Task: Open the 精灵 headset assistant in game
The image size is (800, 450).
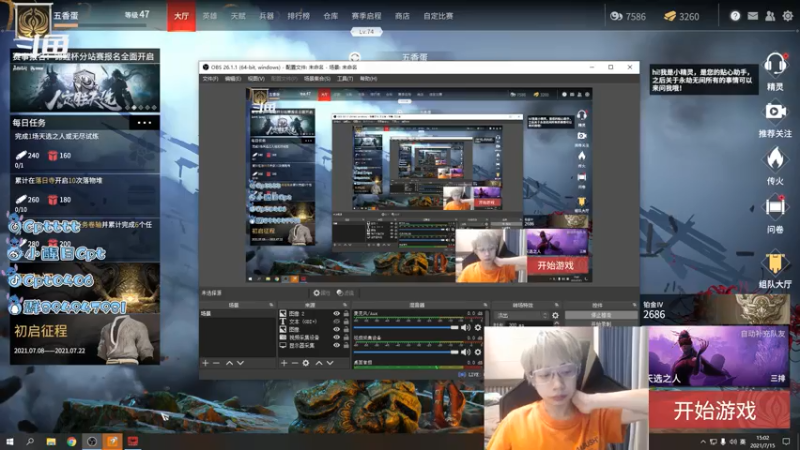Action: 774,65
